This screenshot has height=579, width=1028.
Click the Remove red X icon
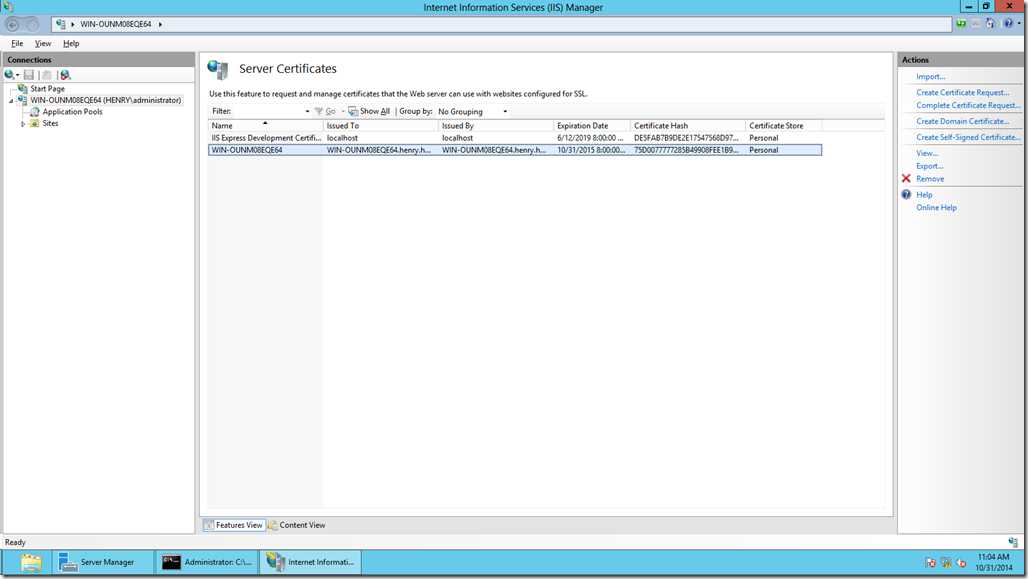tap(906, 178)
